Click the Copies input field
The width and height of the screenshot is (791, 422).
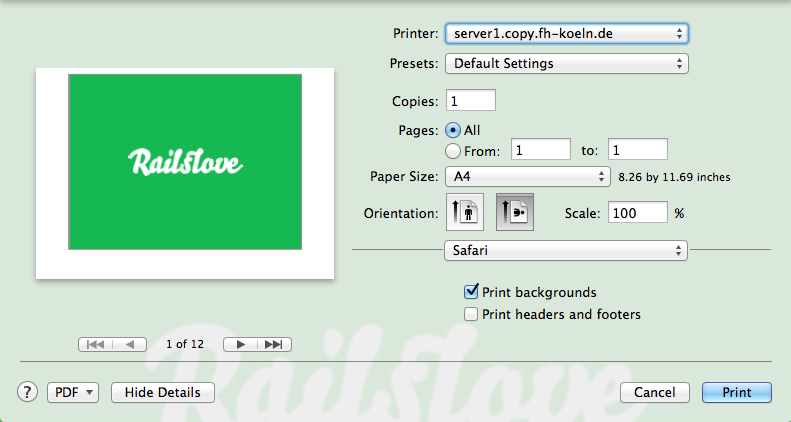pyautogui.click(x=471, y=100)
